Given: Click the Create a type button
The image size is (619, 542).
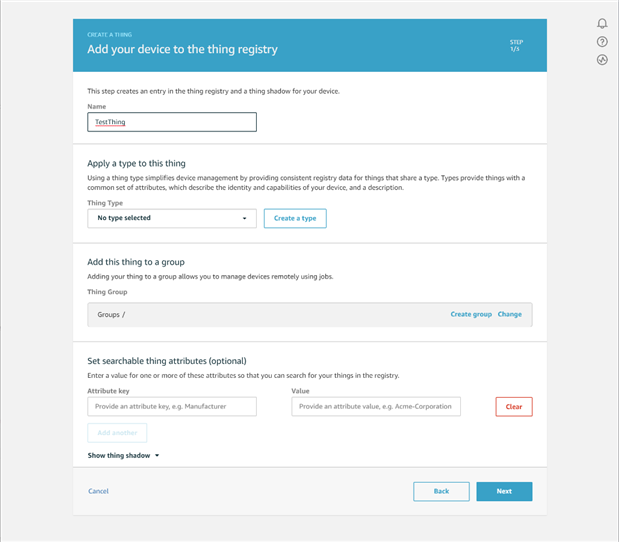Looking at the screenshot, I should click(295, 218).
